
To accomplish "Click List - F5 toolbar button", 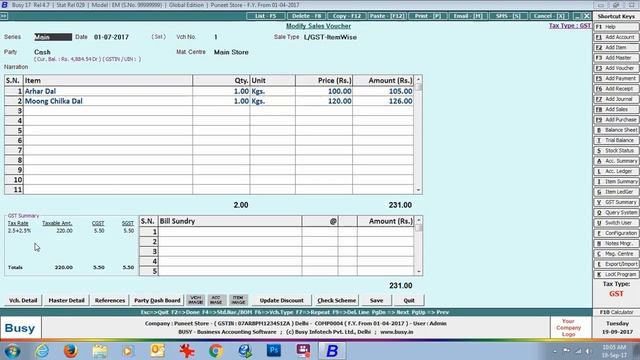I will [x=265, y=16].
